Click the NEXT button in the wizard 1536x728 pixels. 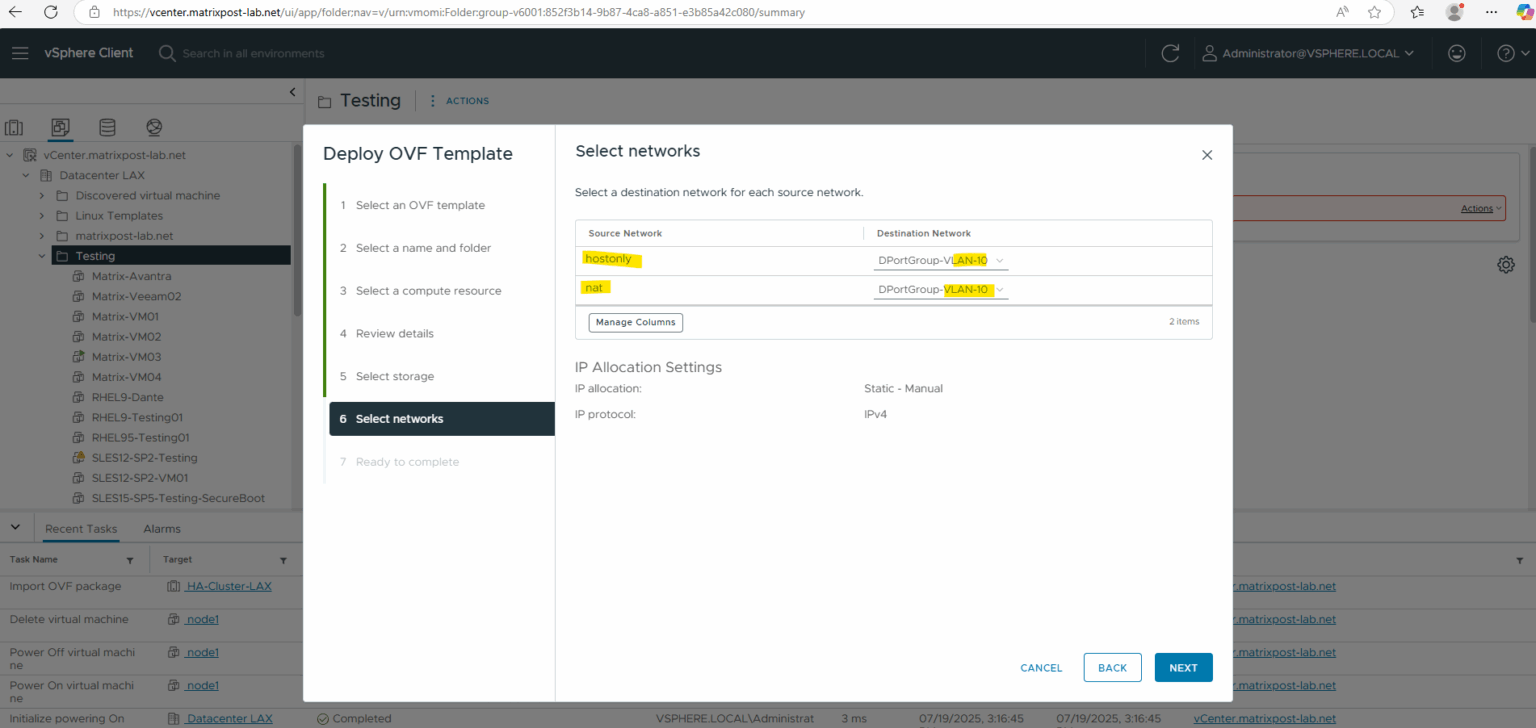[x=1183, y=667]
